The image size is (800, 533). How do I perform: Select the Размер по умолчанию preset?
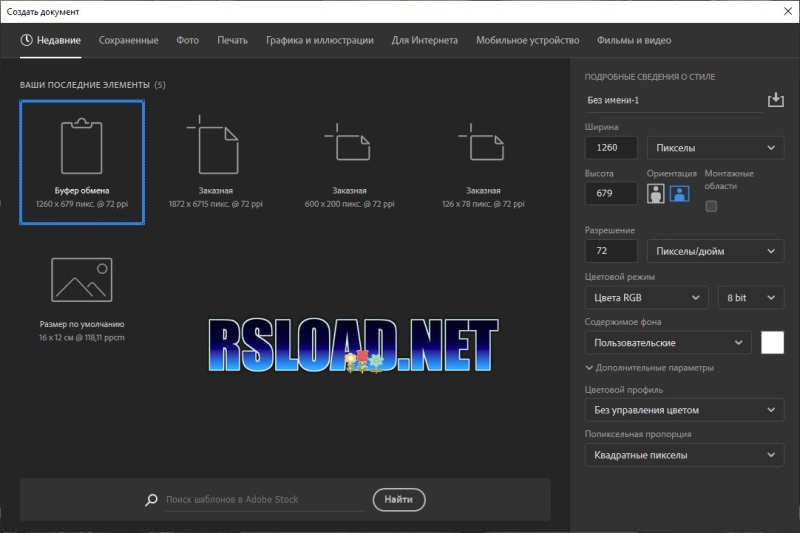(x=82, y=298)
